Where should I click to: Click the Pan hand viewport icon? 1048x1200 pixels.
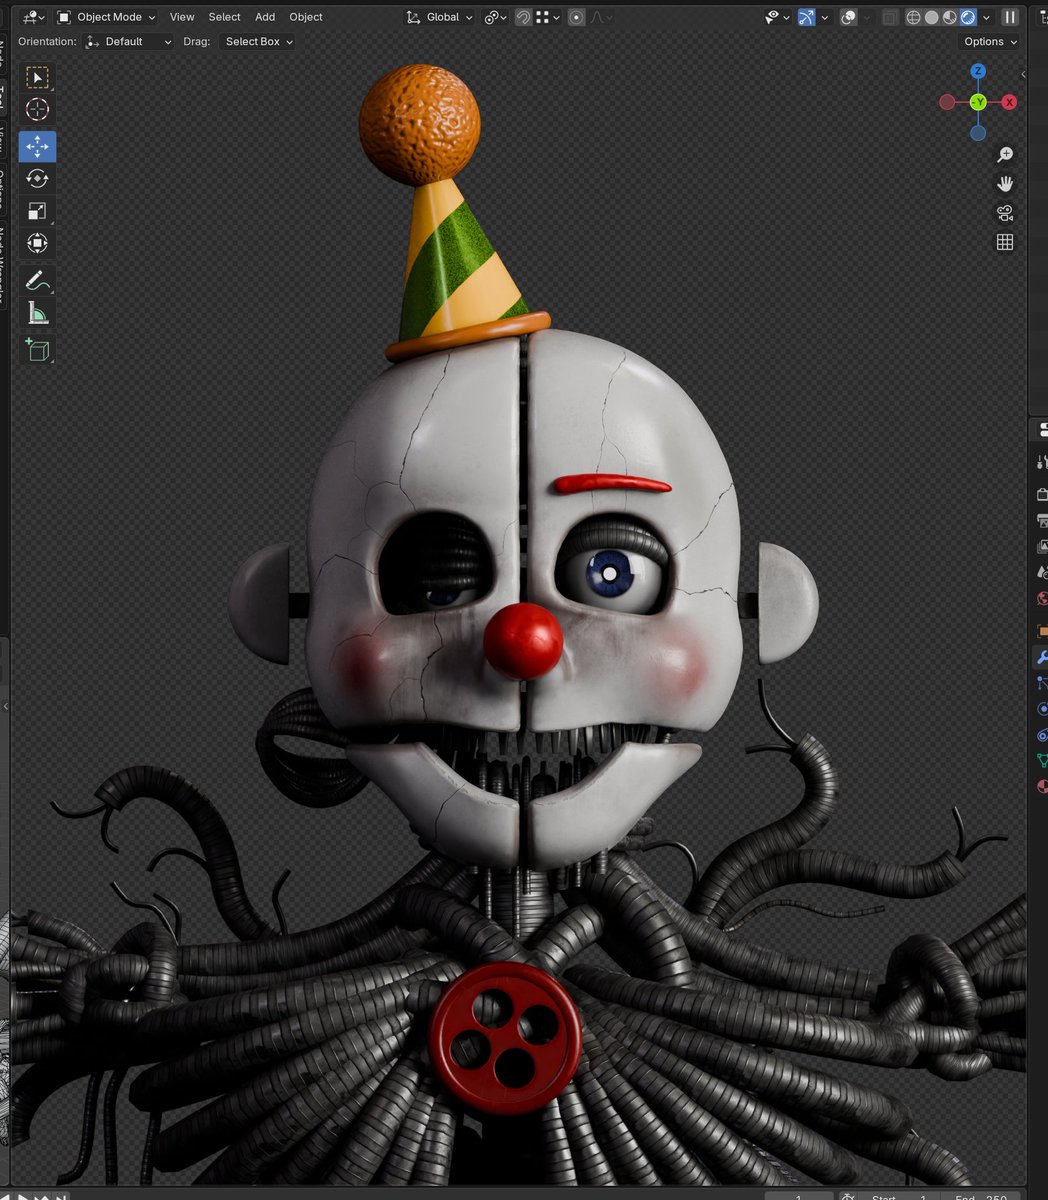[1005, 184]
